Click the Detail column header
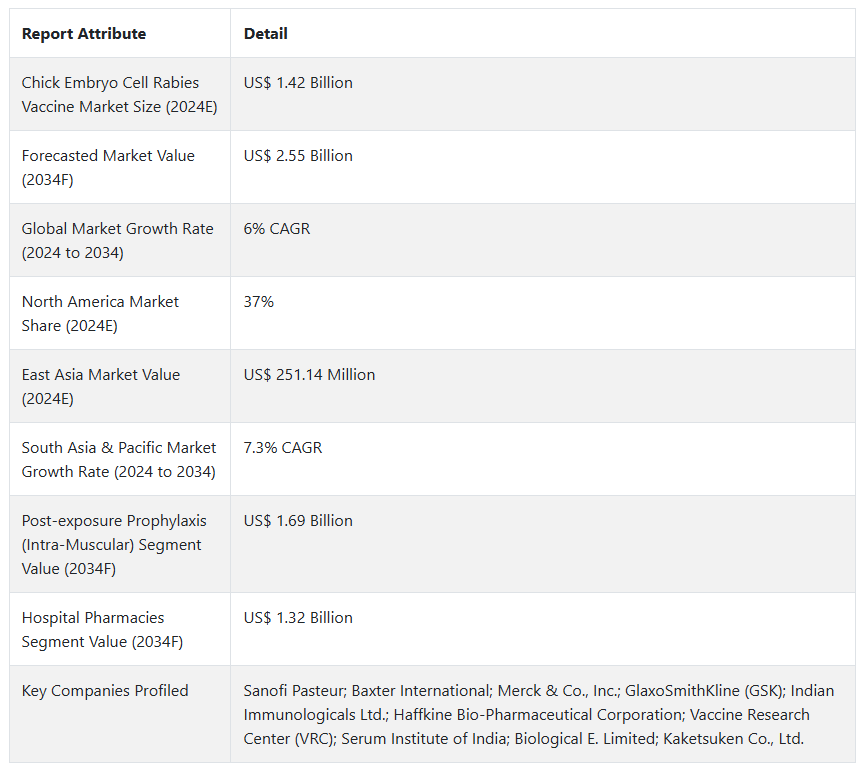Image resolution: width=865 pixels, height=771 pixels. click(x=266, y=34)
